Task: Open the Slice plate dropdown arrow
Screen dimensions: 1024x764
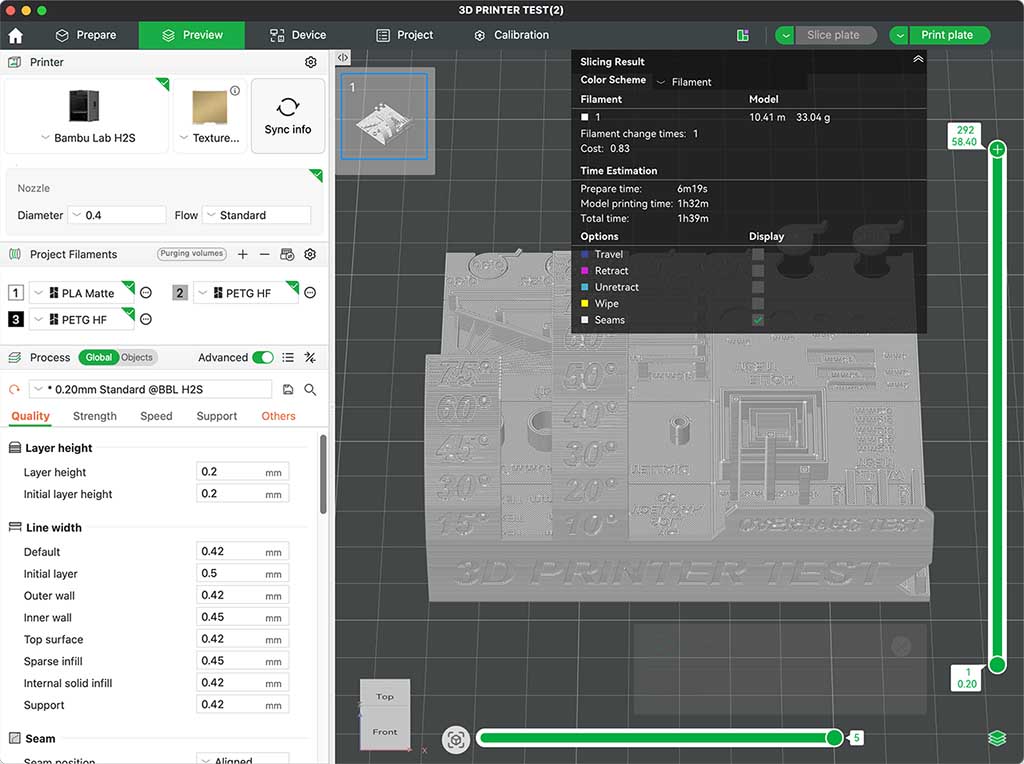Action: coord(785,35)
